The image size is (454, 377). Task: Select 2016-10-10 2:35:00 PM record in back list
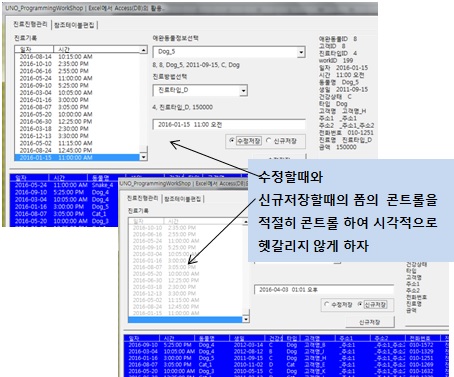click(x=77, y=64)
